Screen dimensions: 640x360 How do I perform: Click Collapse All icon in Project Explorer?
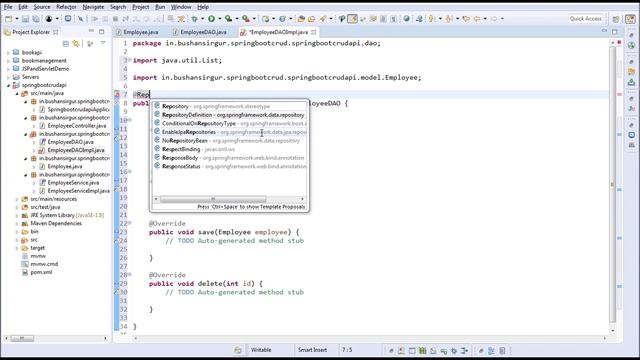pyautogui.click(x=66, y=43)
